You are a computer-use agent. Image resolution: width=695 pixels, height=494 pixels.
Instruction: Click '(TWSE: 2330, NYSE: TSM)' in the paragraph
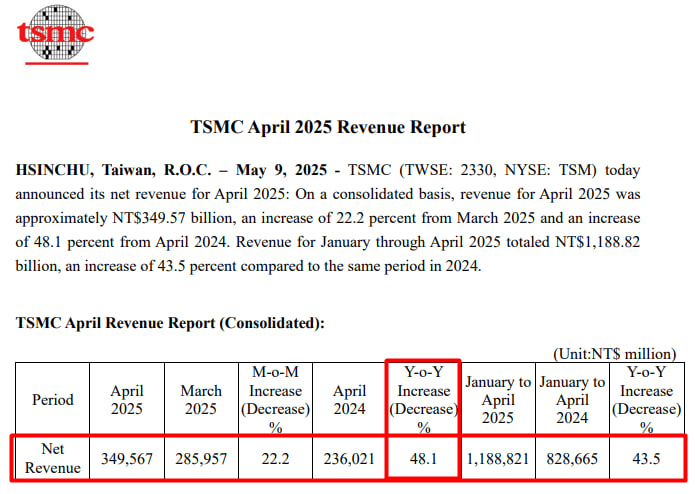pos(498,170)
